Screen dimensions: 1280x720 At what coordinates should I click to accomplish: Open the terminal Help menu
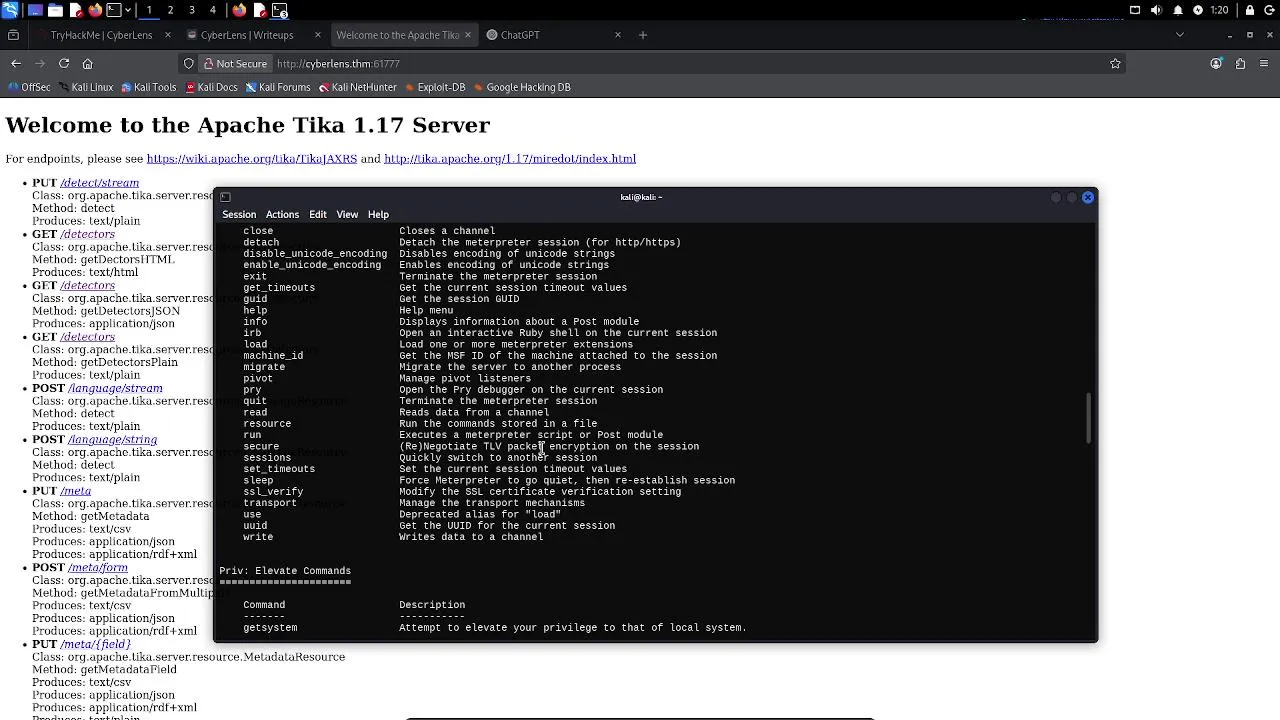point(378,214)
